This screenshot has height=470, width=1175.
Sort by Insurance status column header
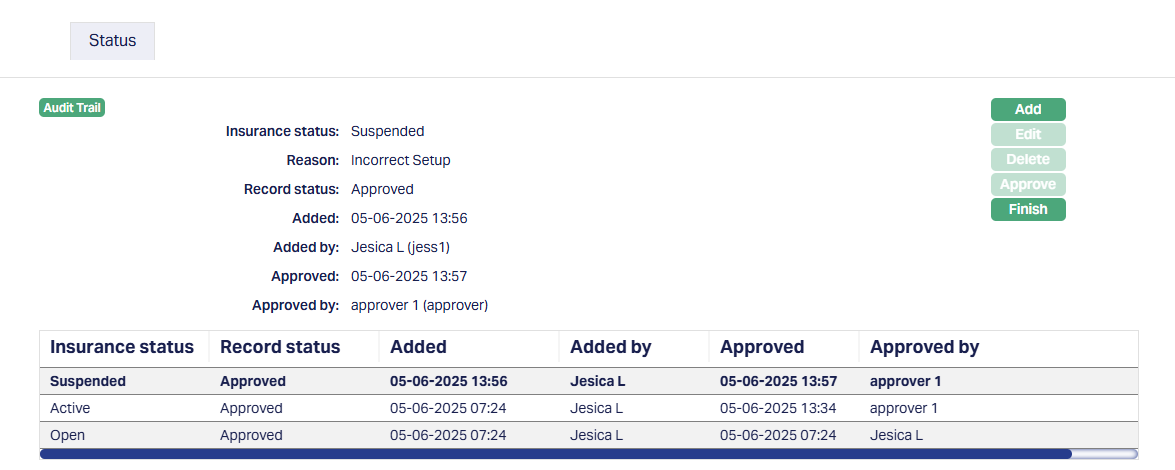pos(122,347)
